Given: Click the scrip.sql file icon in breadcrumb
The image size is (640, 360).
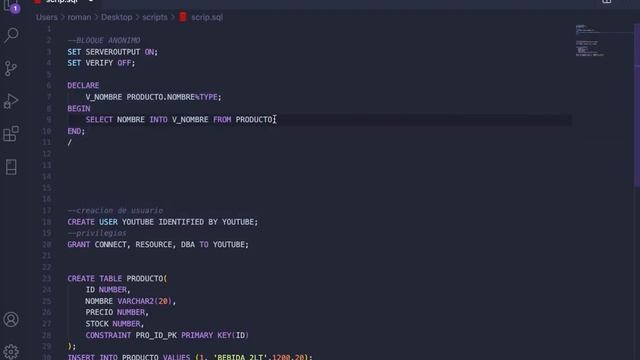Looking at the screenshot, I should tap(183, 17).
